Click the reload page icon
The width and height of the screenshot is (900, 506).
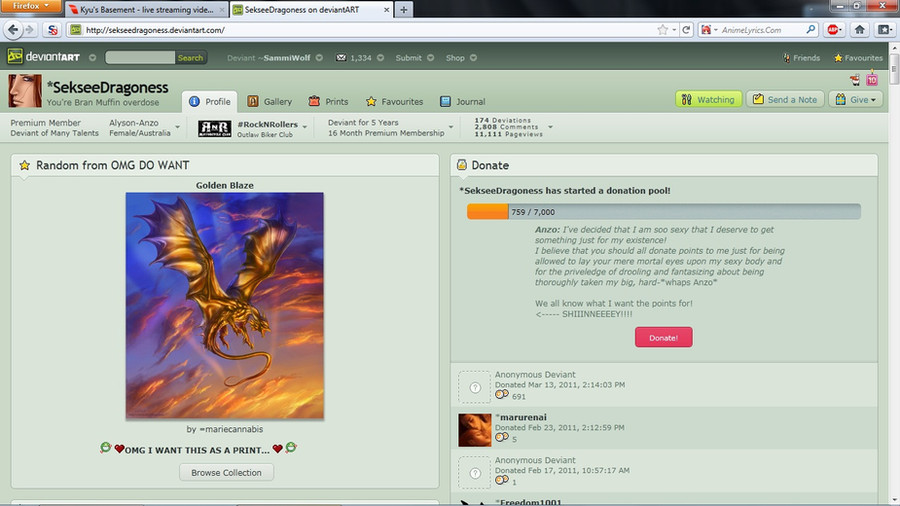[x=686, y=30]
